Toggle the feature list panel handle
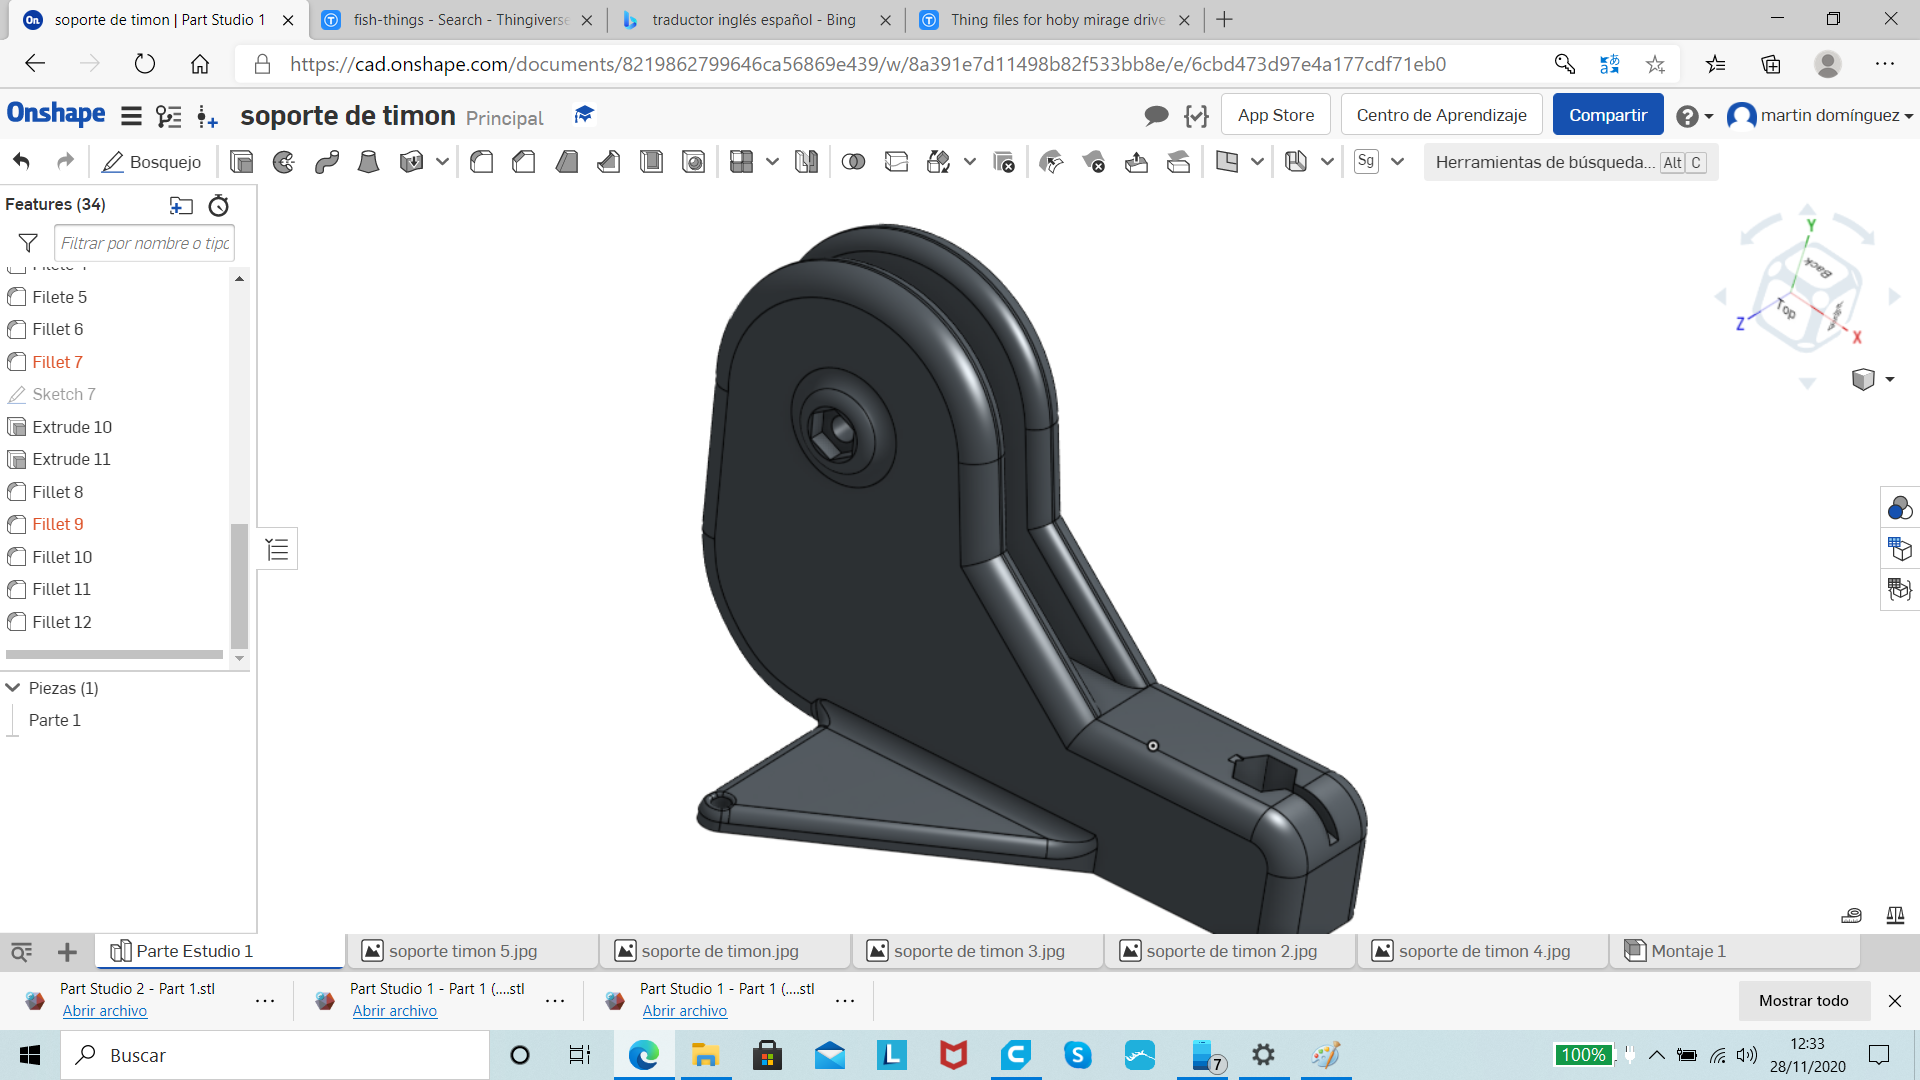This screenshot has height=1080, width=1920. click(x=277, y=549)
